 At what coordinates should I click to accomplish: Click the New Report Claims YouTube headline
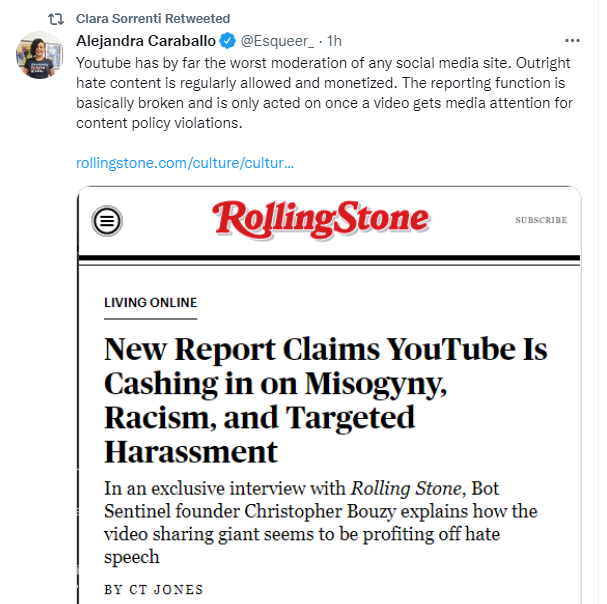click(x=326, y=400)
